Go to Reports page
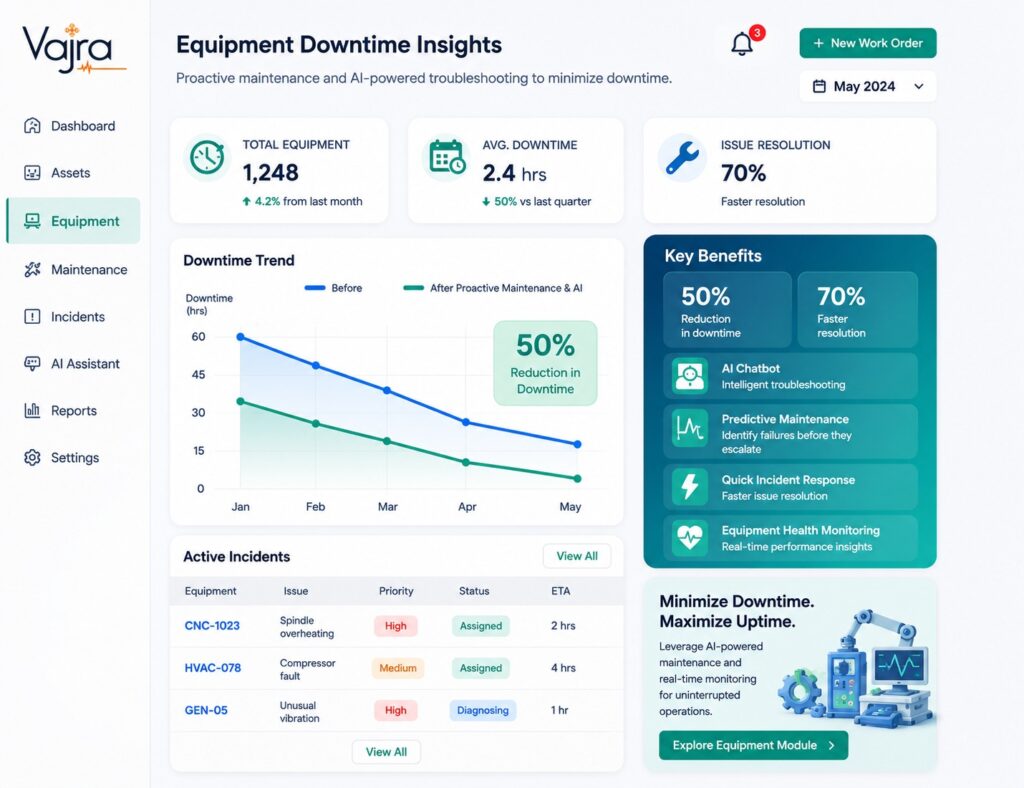The width and height of the screenshot is (1024, 788). 72,410
